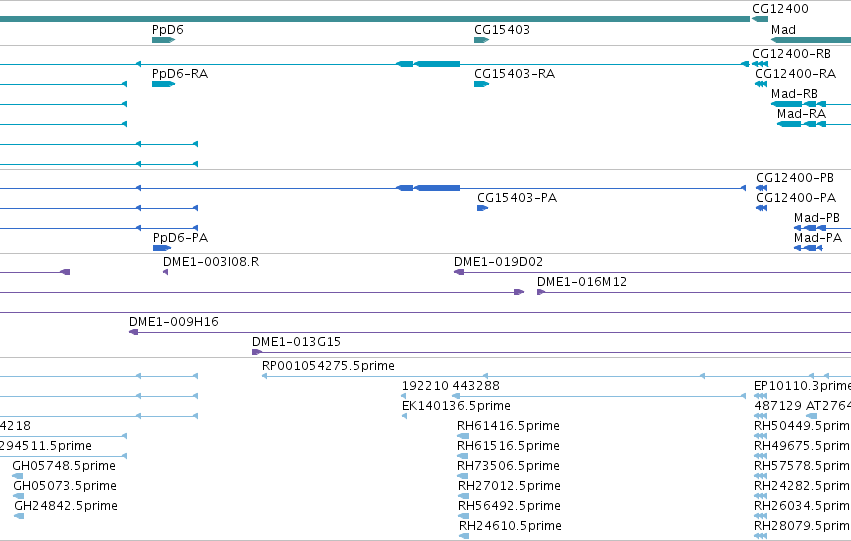The height and width of the screenshot is (541, 851).
Task: Select RH61516.5prime EST
Action: (463, 456)
